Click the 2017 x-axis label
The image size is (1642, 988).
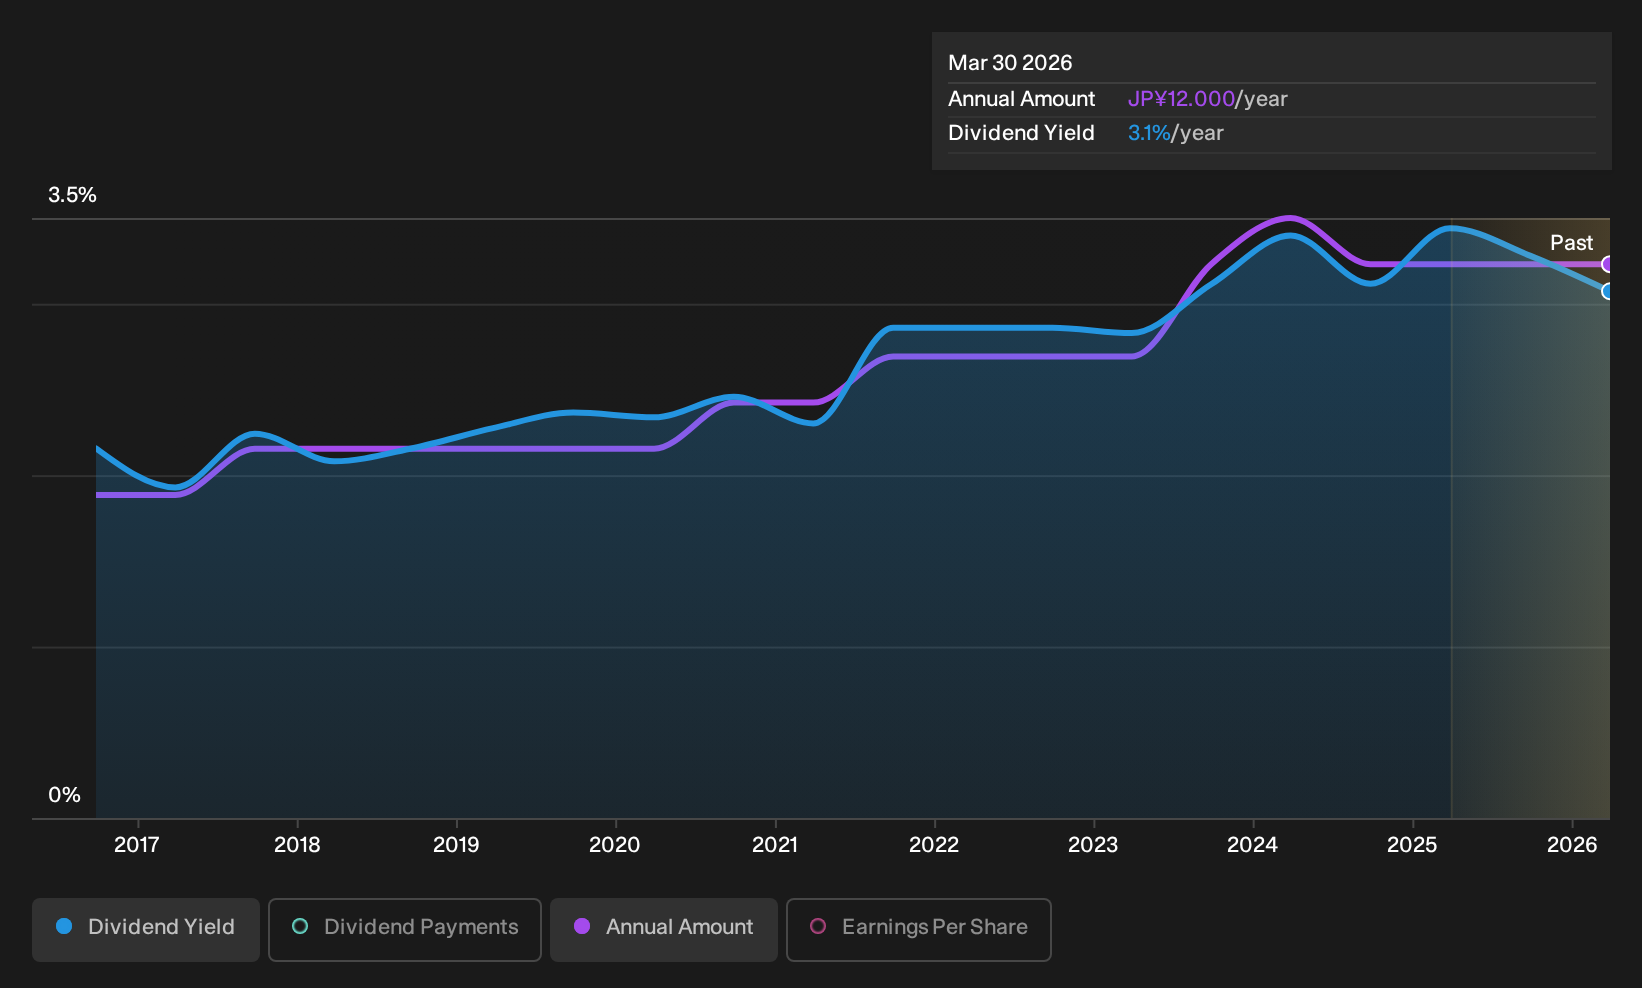(137, 845)
